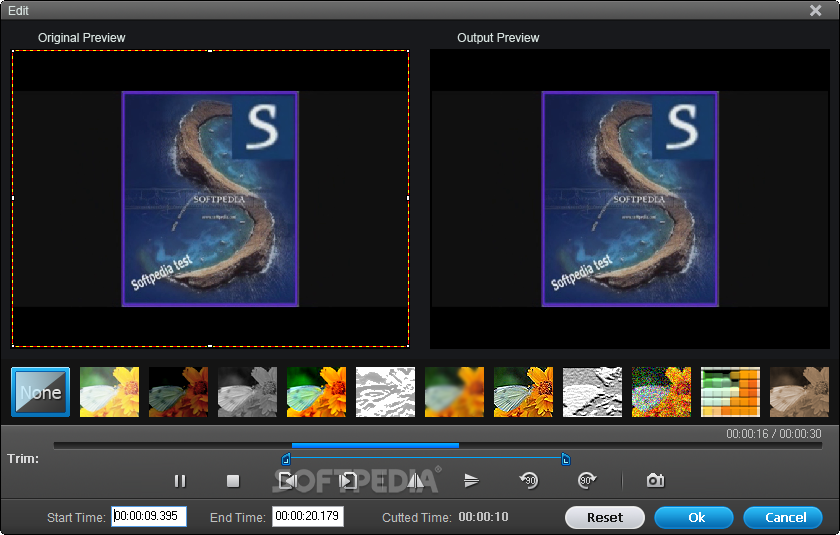Apply the gray emboss effect

pyautogui.click(x=592, y=392)
